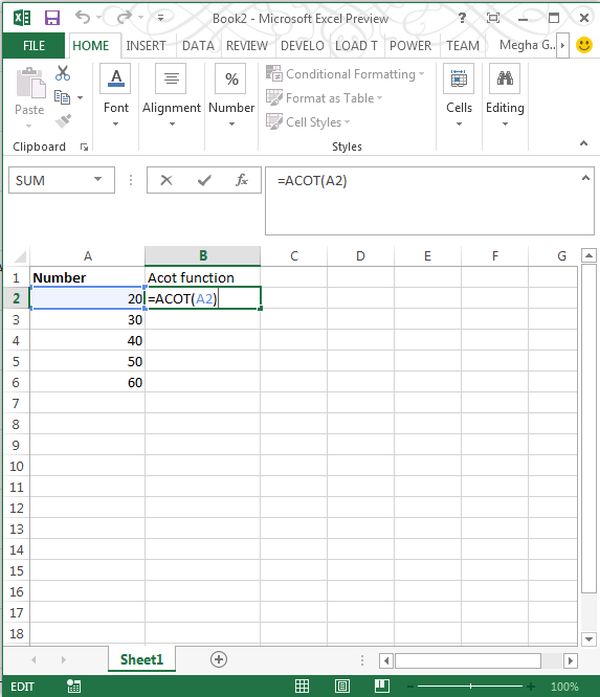Switch to the INSERT tab
Screen dimensions: 600x697
click(146, 45)
